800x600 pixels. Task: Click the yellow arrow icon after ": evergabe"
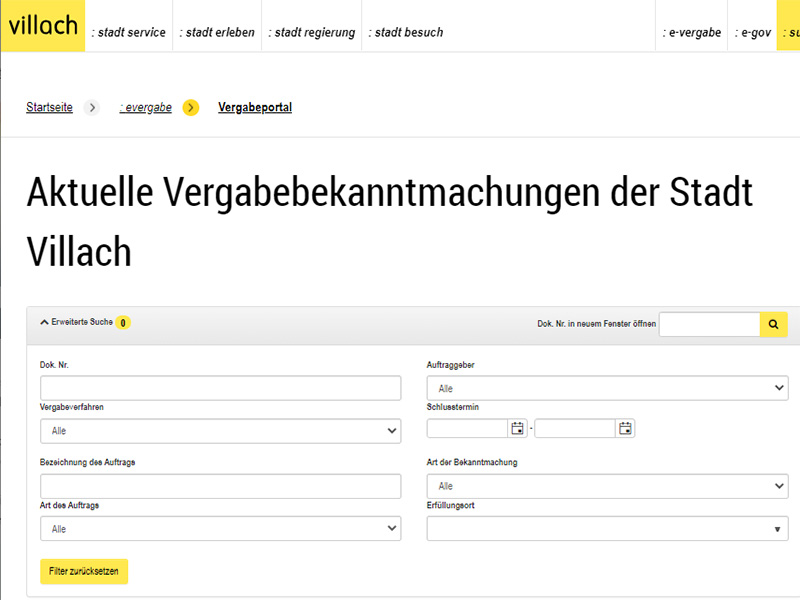pos(190,107)
